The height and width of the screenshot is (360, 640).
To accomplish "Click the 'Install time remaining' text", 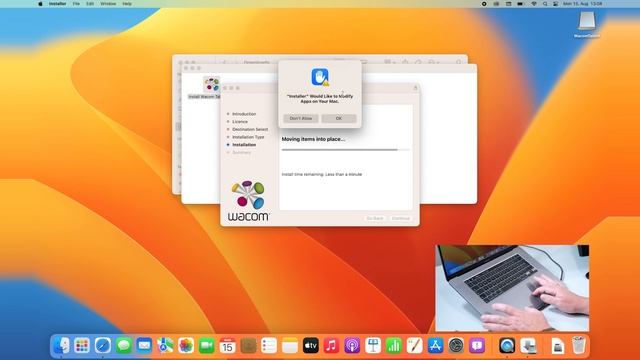I will [x=322, y=174].
